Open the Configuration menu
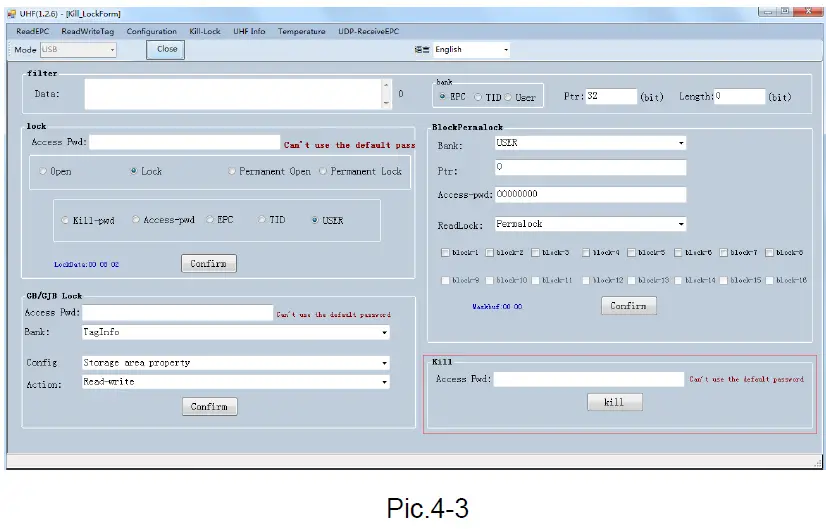The image size is (826, 529). 151,31
